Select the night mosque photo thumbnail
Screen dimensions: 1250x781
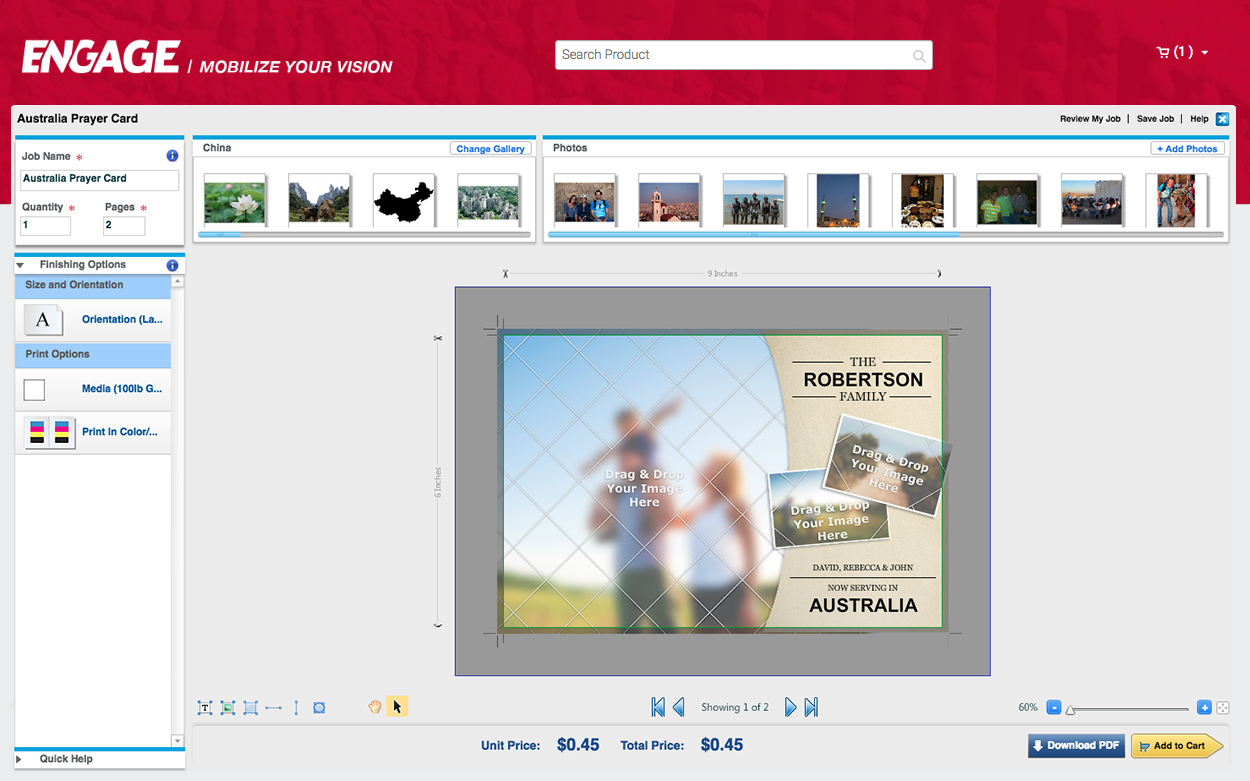[x=838, y=200]
